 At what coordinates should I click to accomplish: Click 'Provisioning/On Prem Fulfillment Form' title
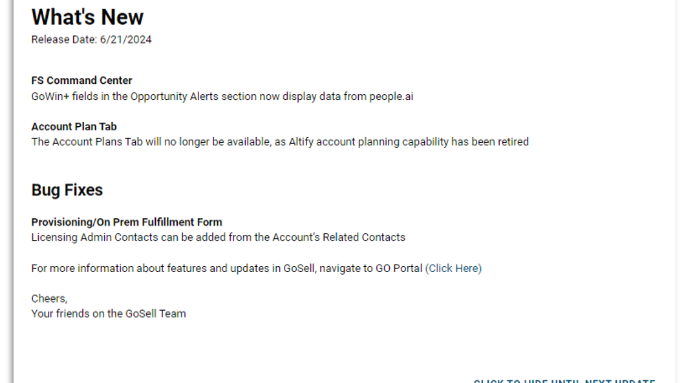click(127, 222)
